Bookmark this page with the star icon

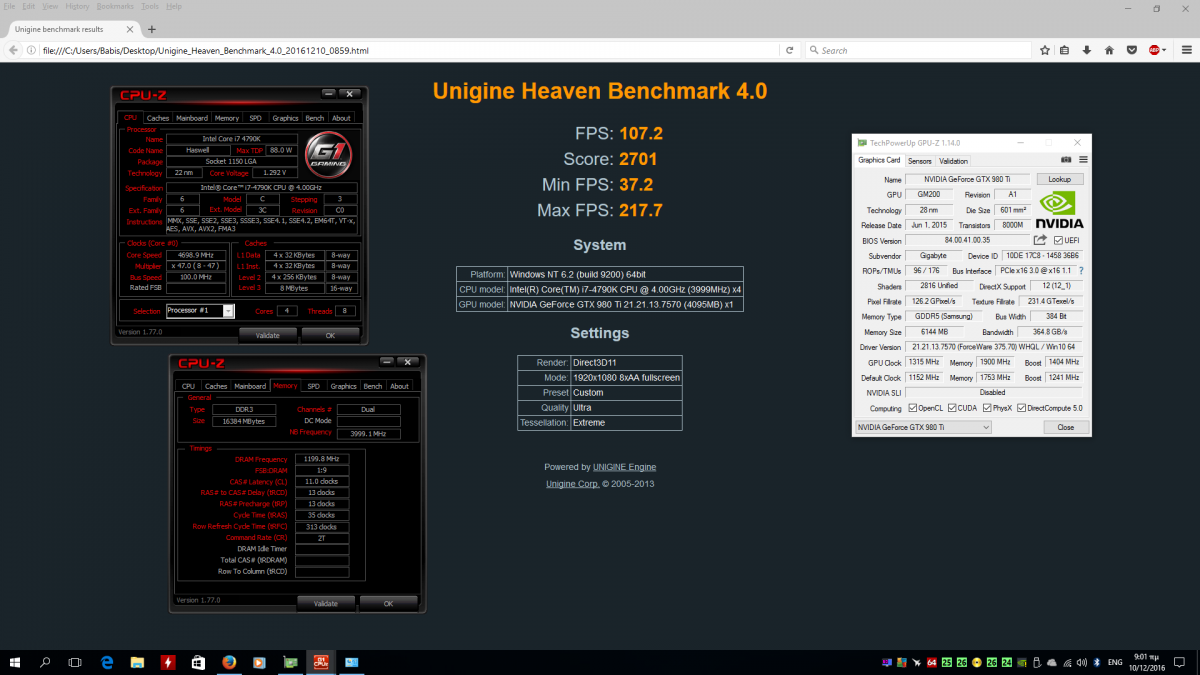pos(1044,50)
